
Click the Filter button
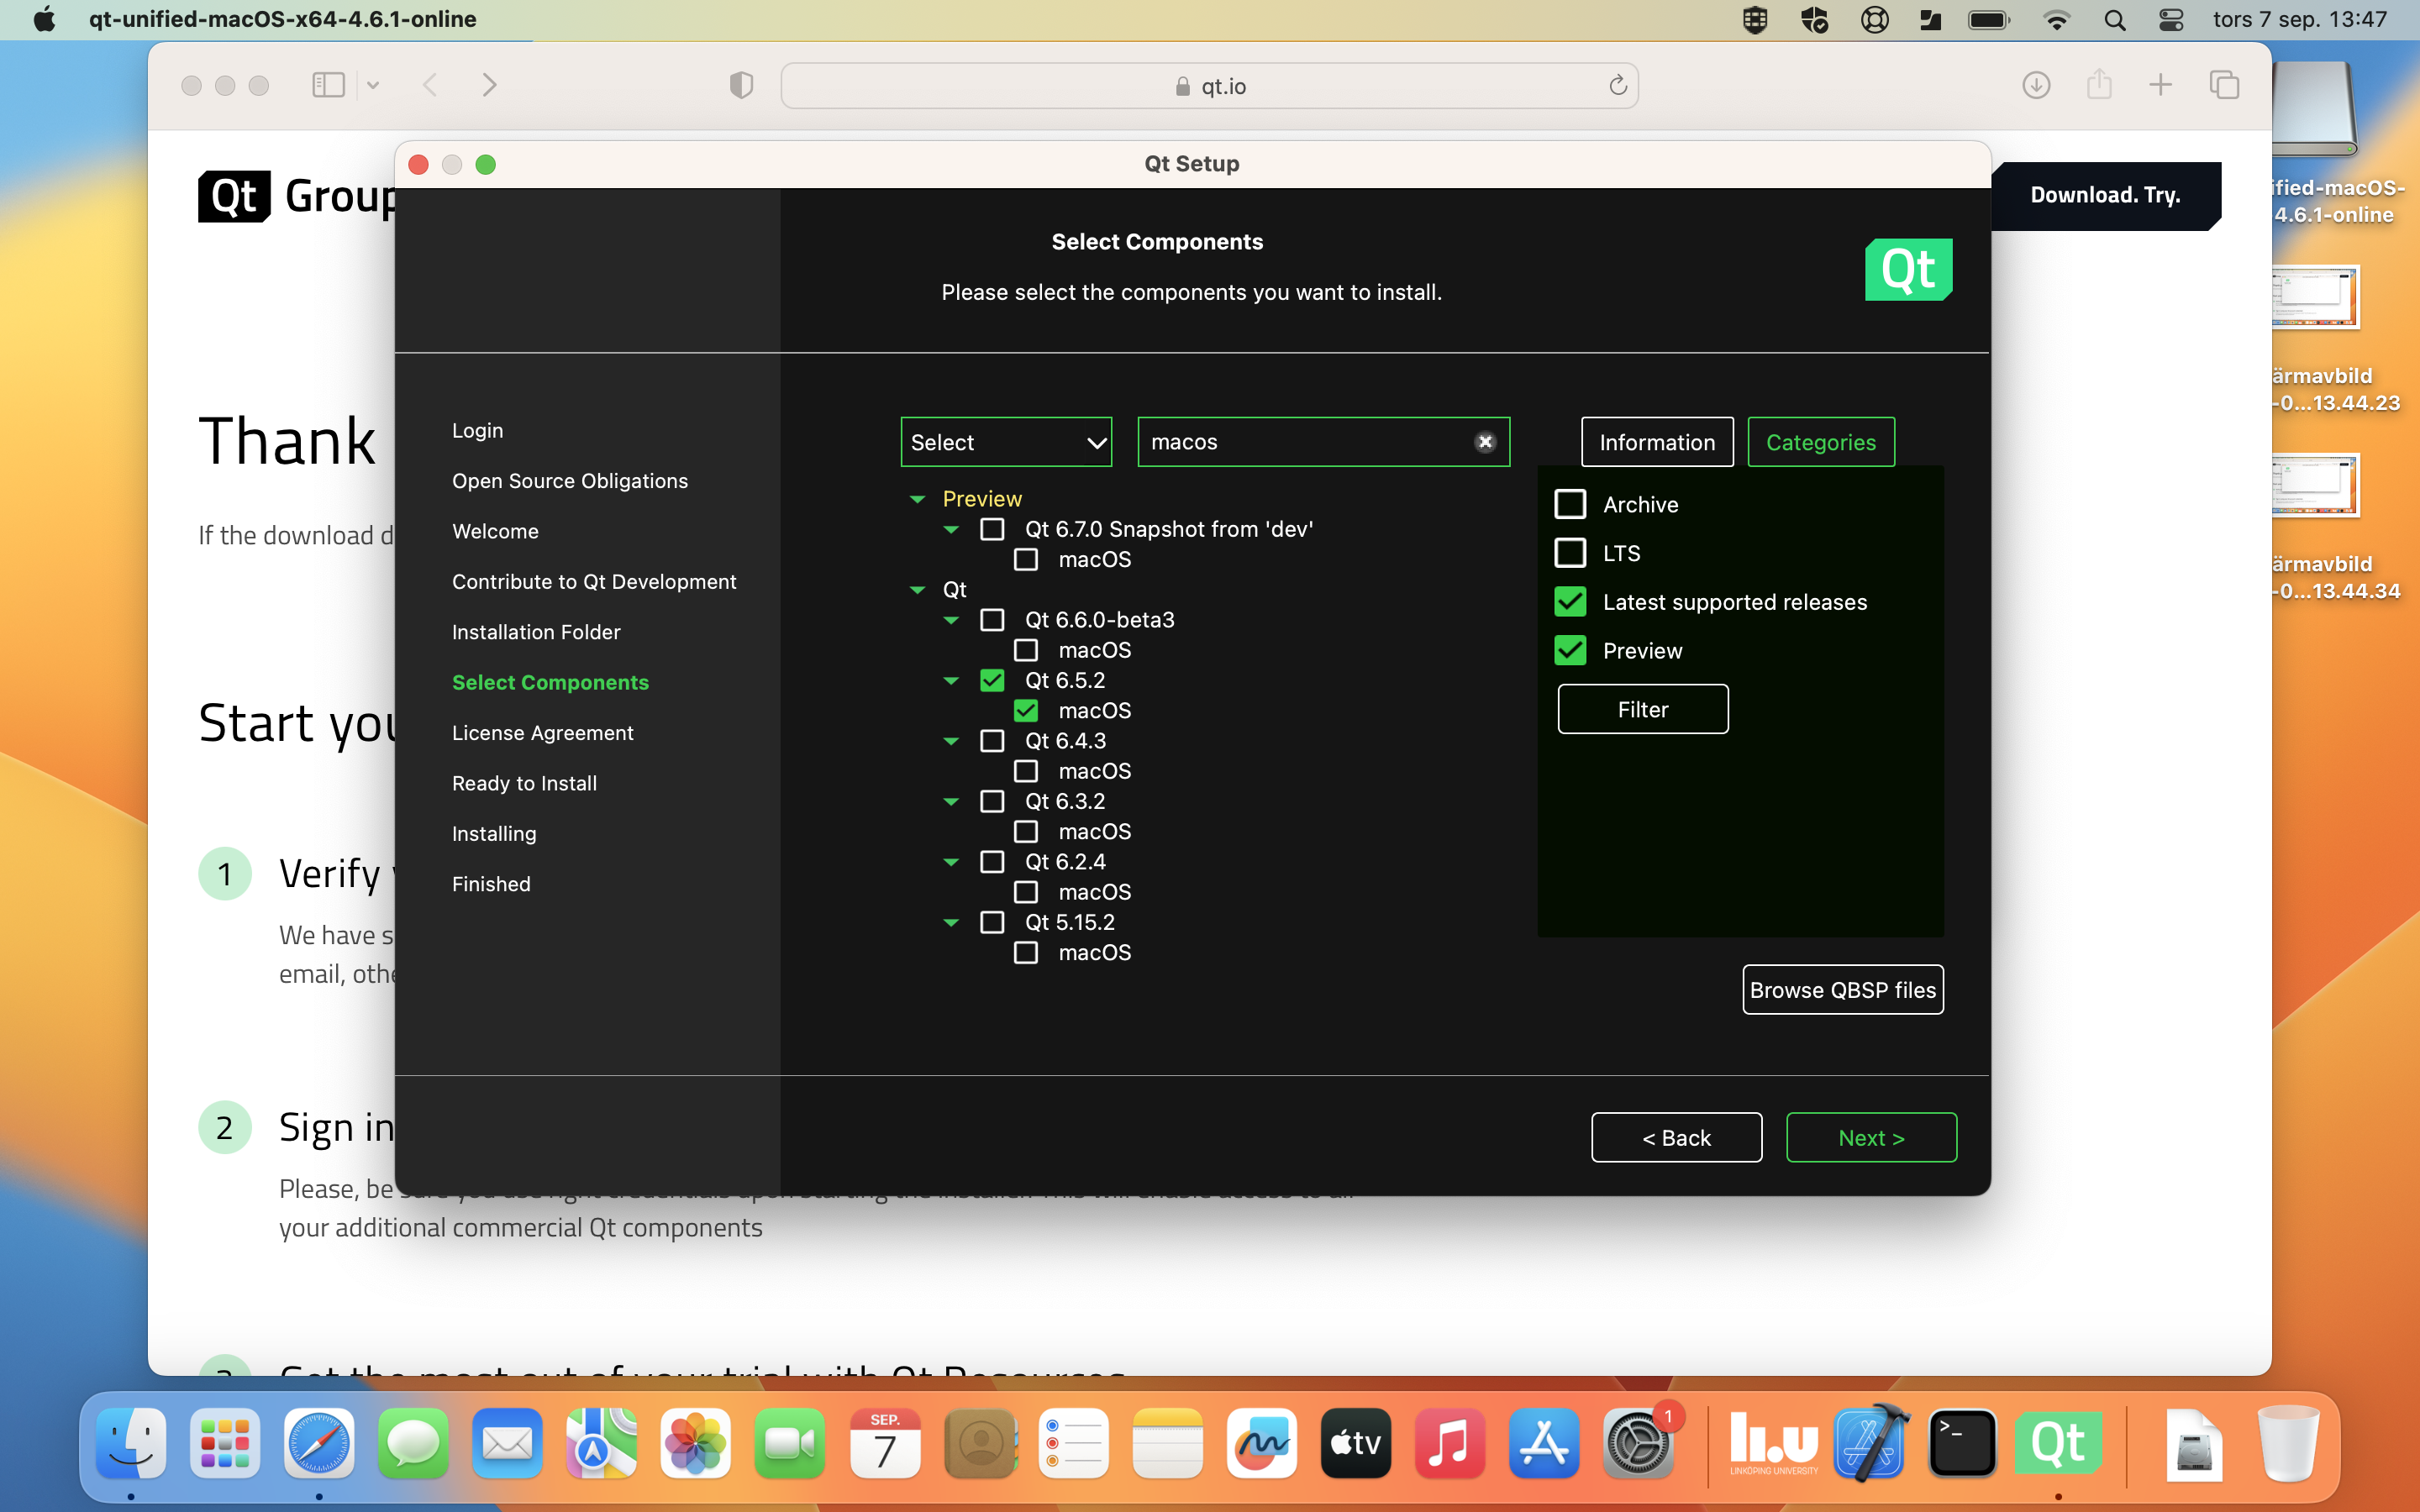1643,709
